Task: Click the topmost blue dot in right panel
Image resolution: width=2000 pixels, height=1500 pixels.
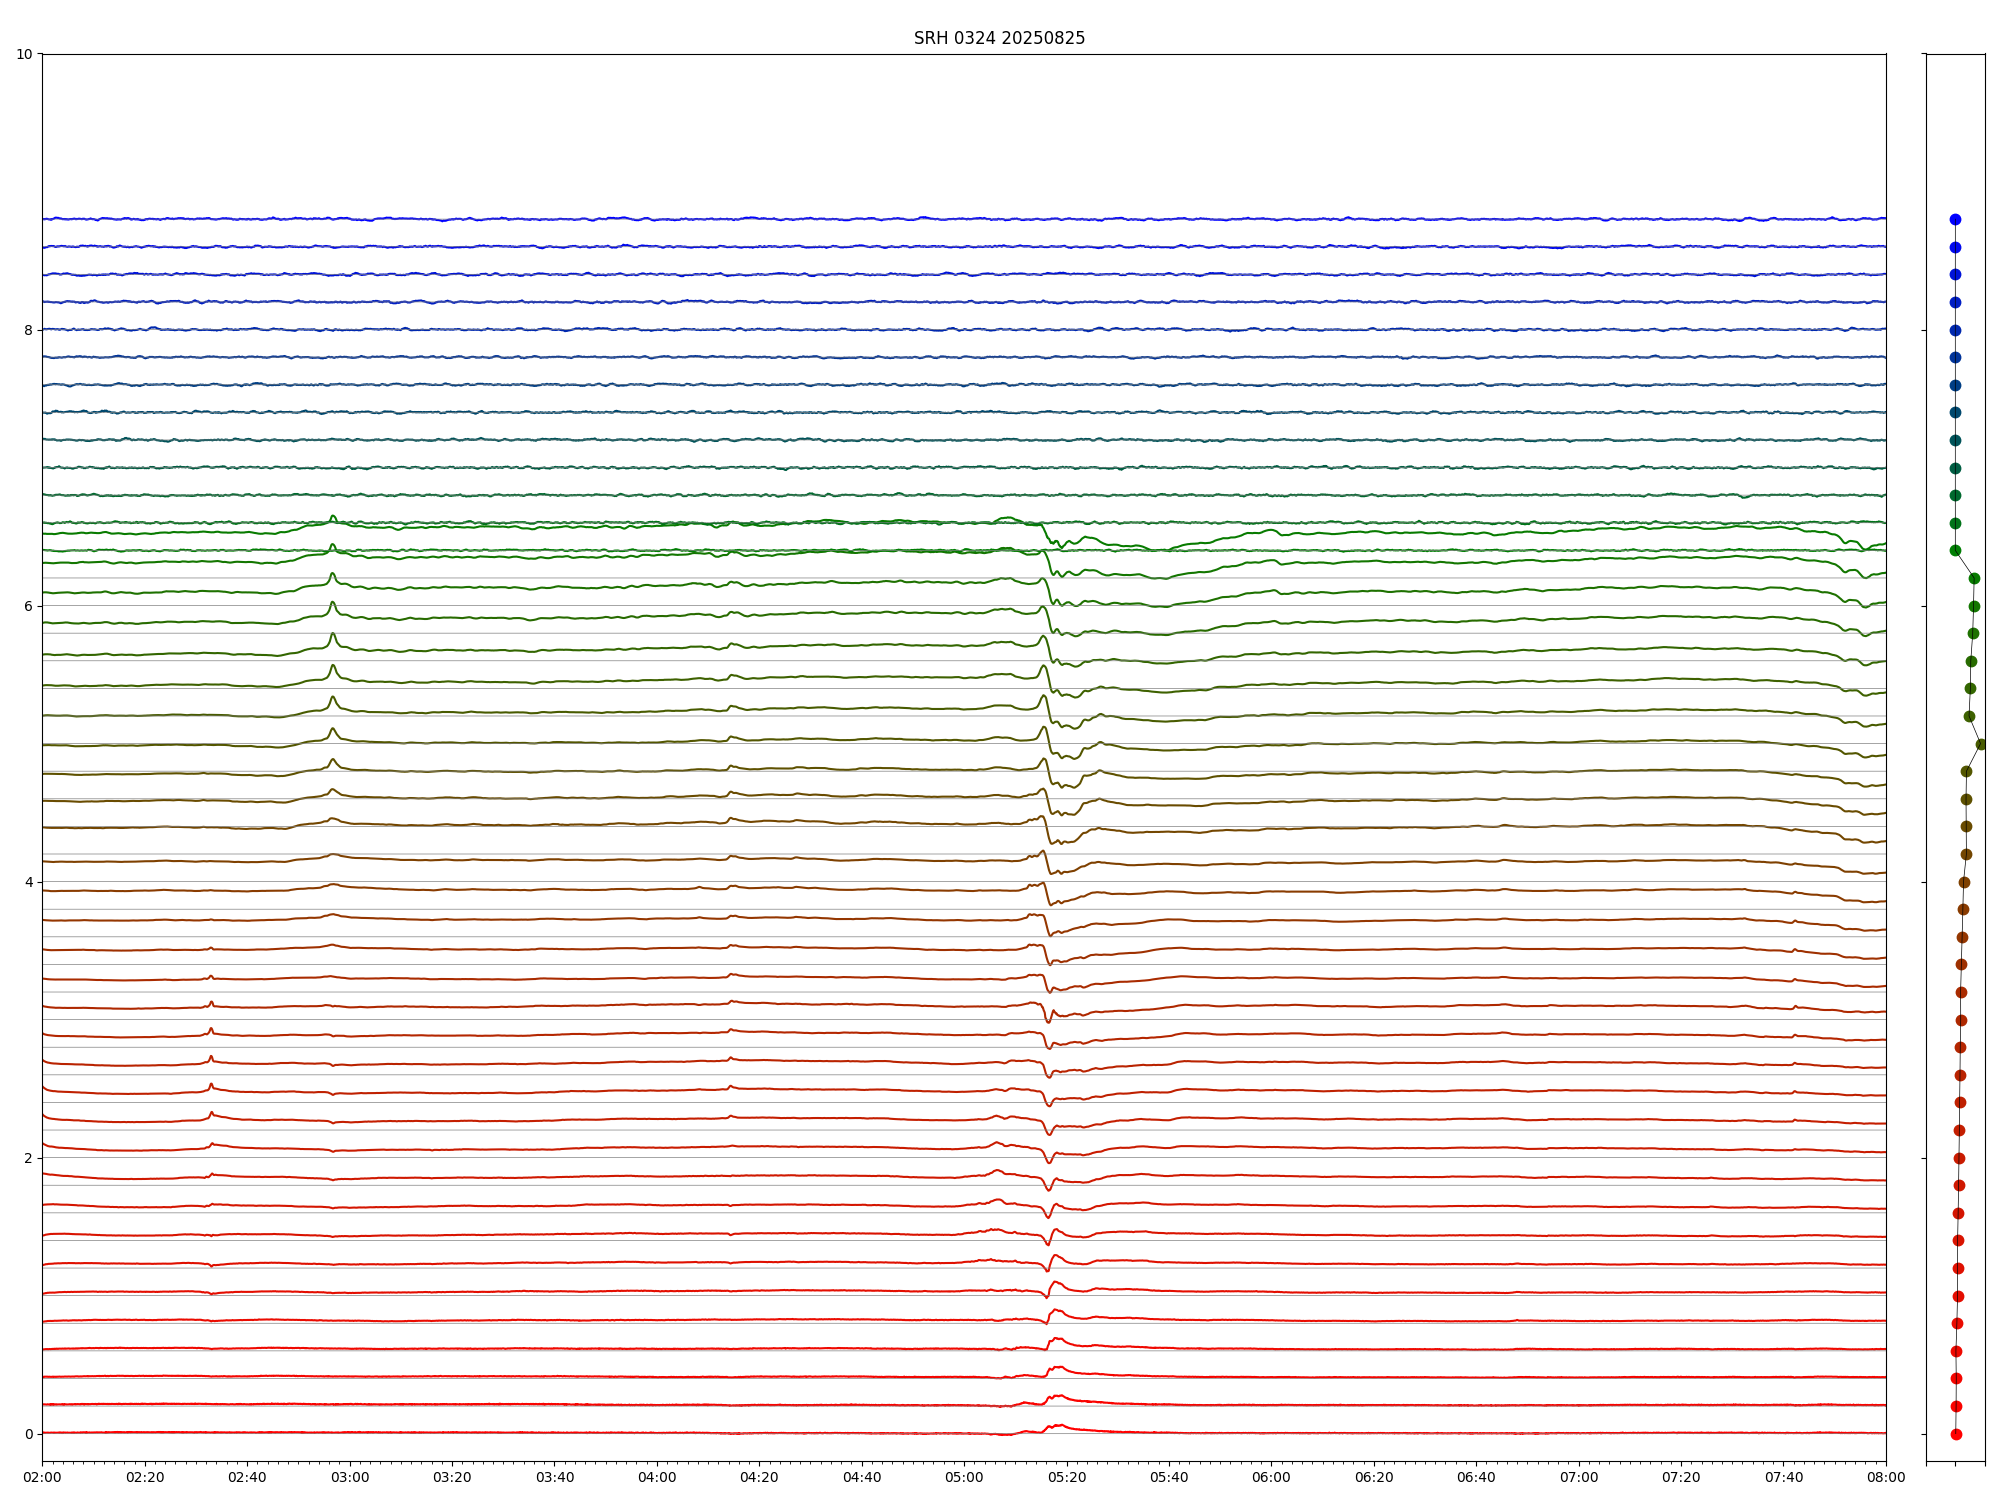Action: (1955, 219)
